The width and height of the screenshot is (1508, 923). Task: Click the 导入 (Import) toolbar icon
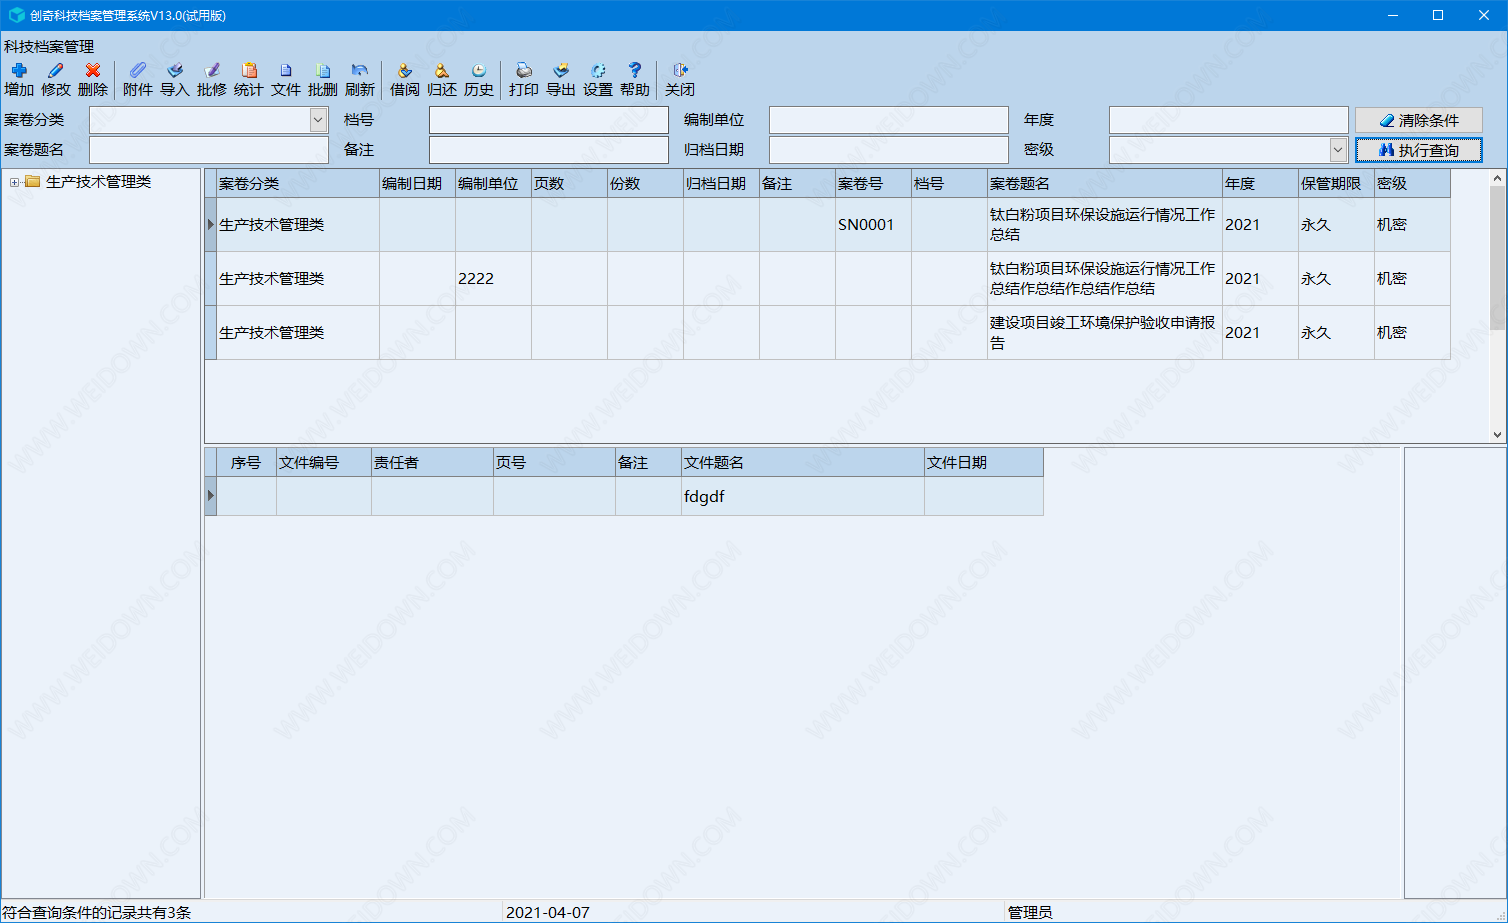pos(175,79)
